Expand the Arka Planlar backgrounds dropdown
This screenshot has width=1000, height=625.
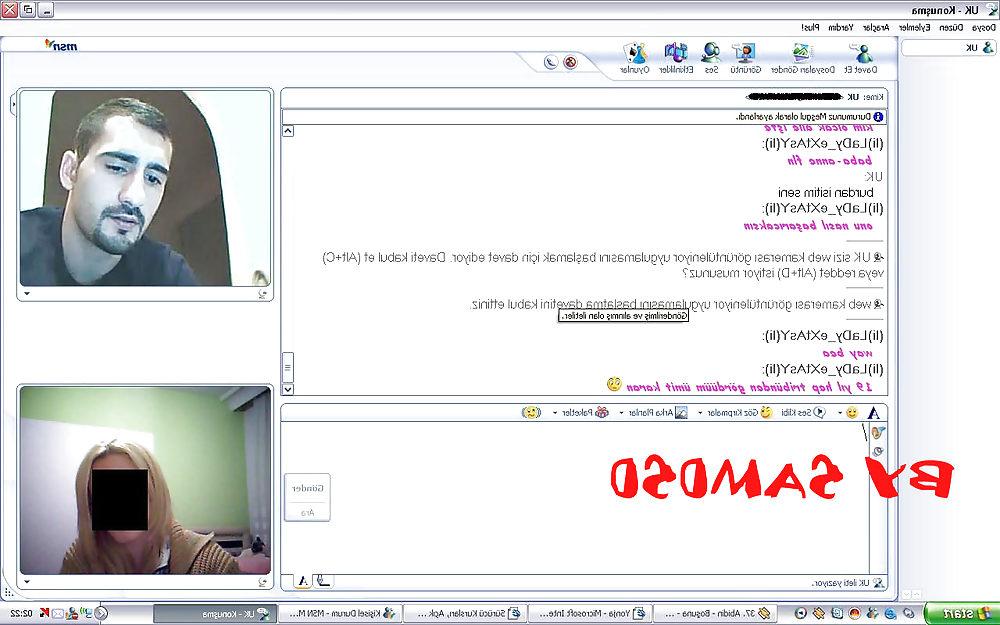coord(621,413)
